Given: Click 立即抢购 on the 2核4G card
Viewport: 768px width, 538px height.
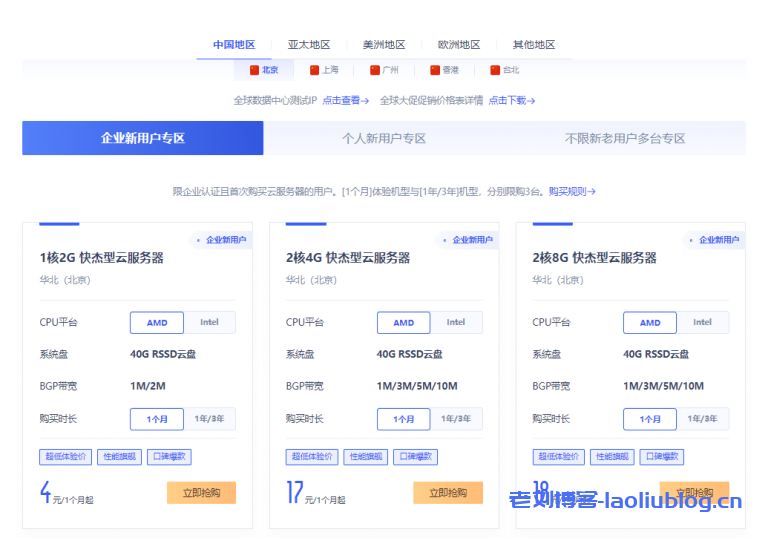Looking at the screenshot, I should (447, 492).
